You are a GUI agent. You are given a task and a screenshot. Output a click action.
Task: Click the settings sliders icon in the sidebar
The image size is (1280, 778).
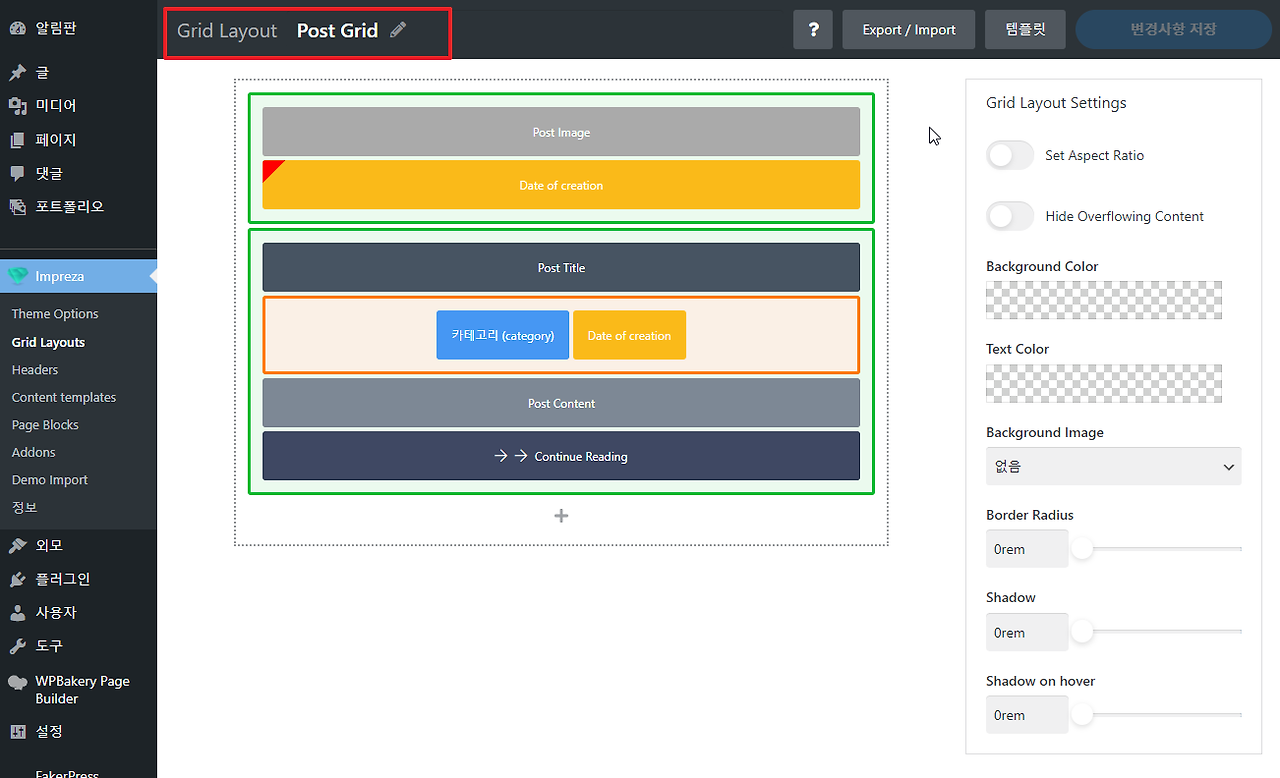18,732
